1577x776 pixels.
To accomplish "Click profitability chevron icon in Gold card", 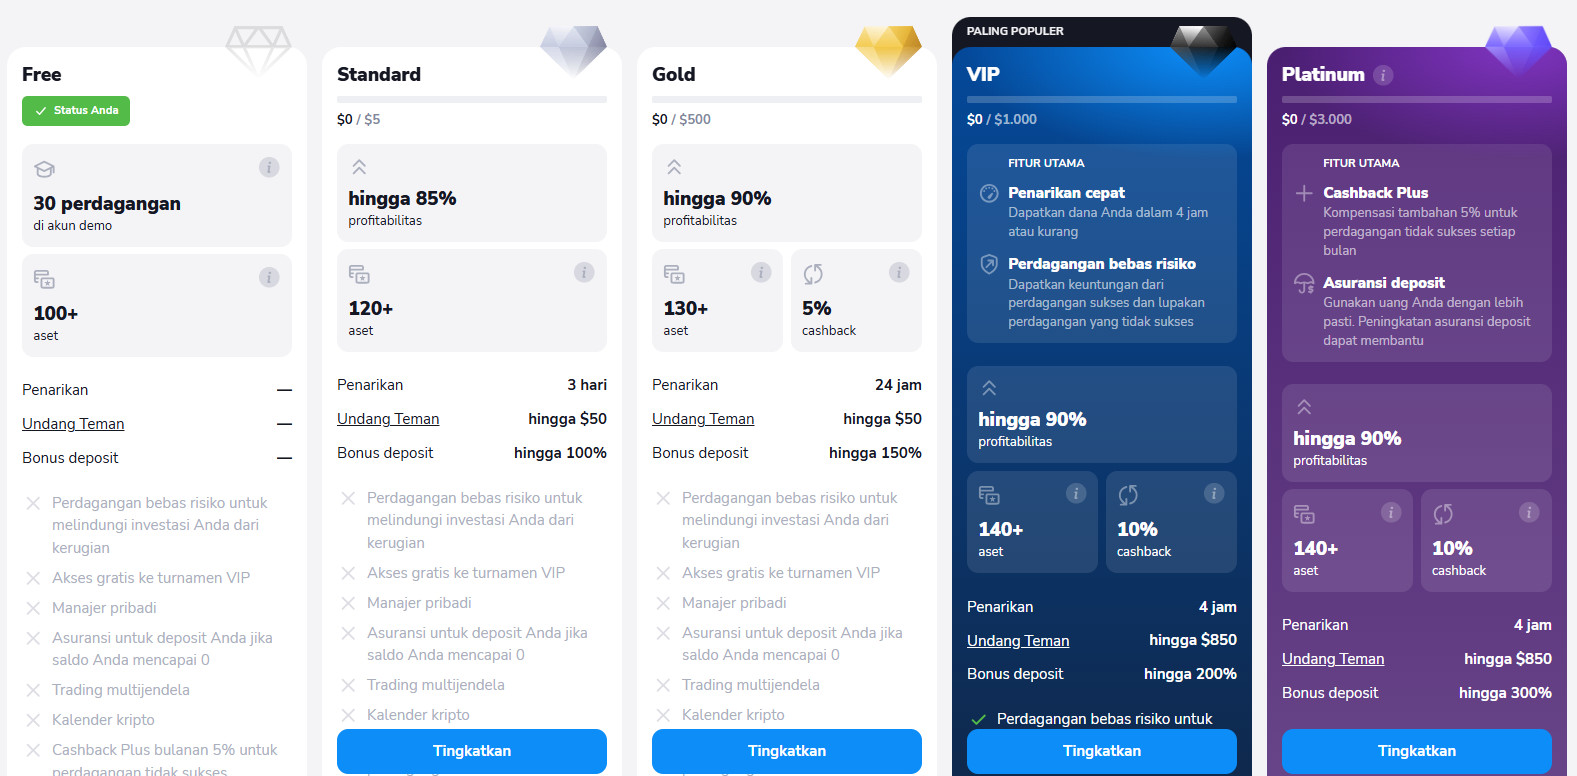I will [x=674, y=167].
